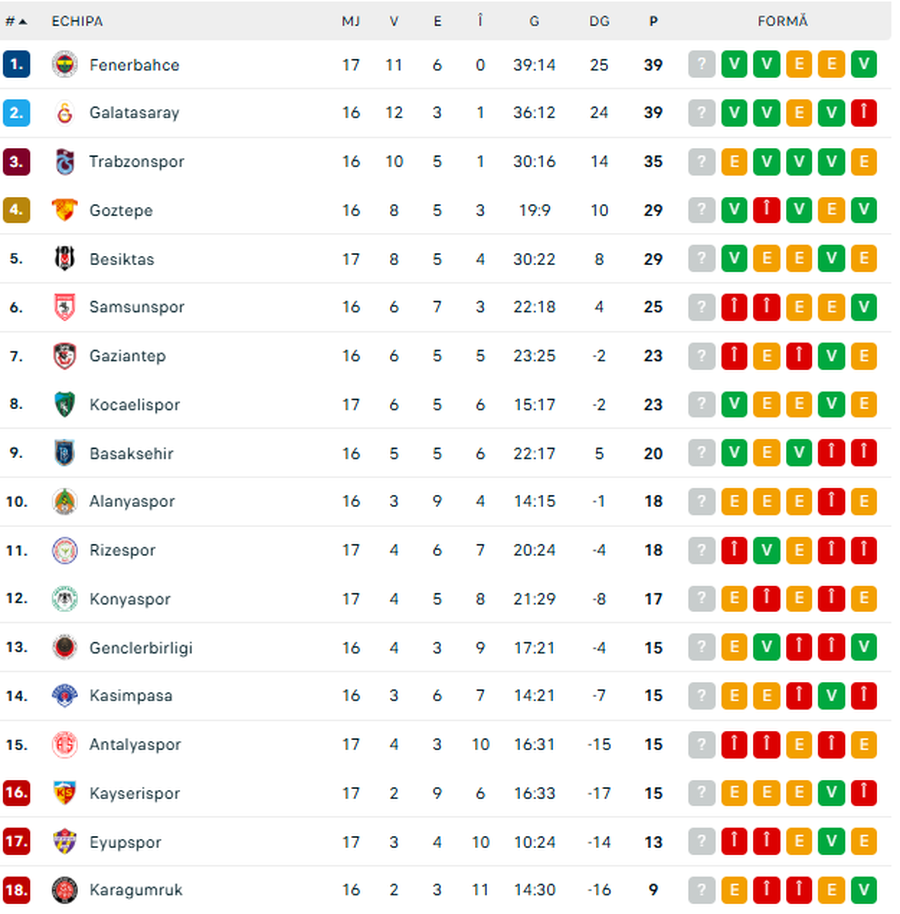Click the Kocaelispor club crest

pyautogui.click(x=63, y=405)
